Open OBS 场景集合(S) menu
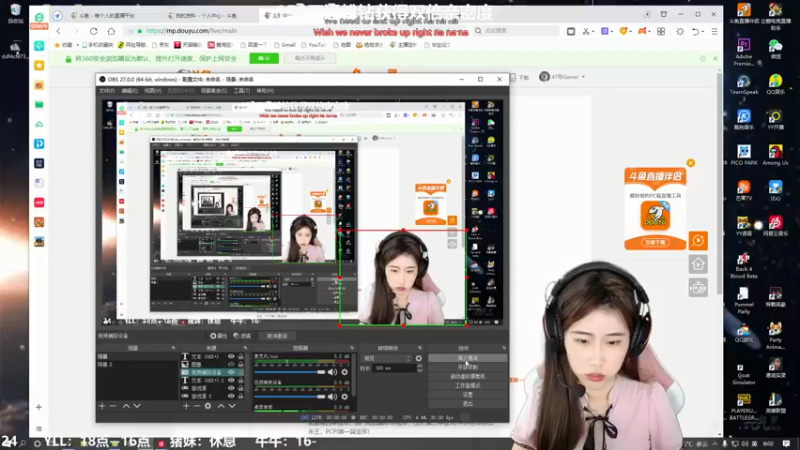Viewport: 800px width, 450px height. 214,91
